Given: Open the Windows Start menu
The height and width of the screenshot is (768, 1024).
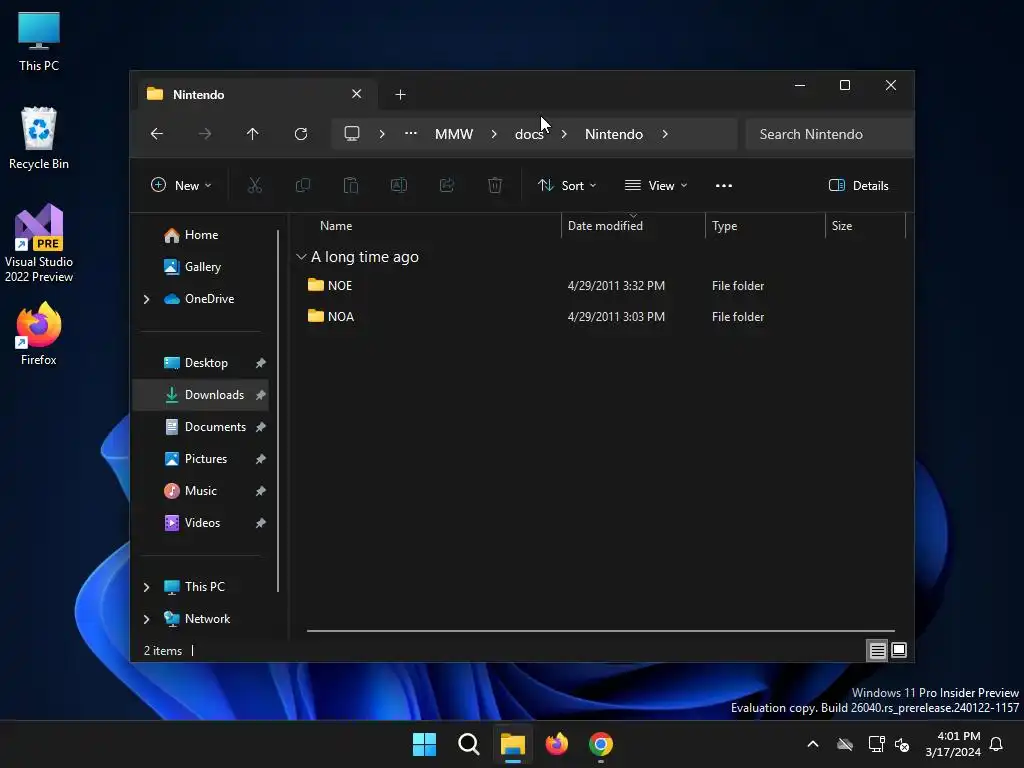Looking at the screenshot, I should click(x=424, y=744).
